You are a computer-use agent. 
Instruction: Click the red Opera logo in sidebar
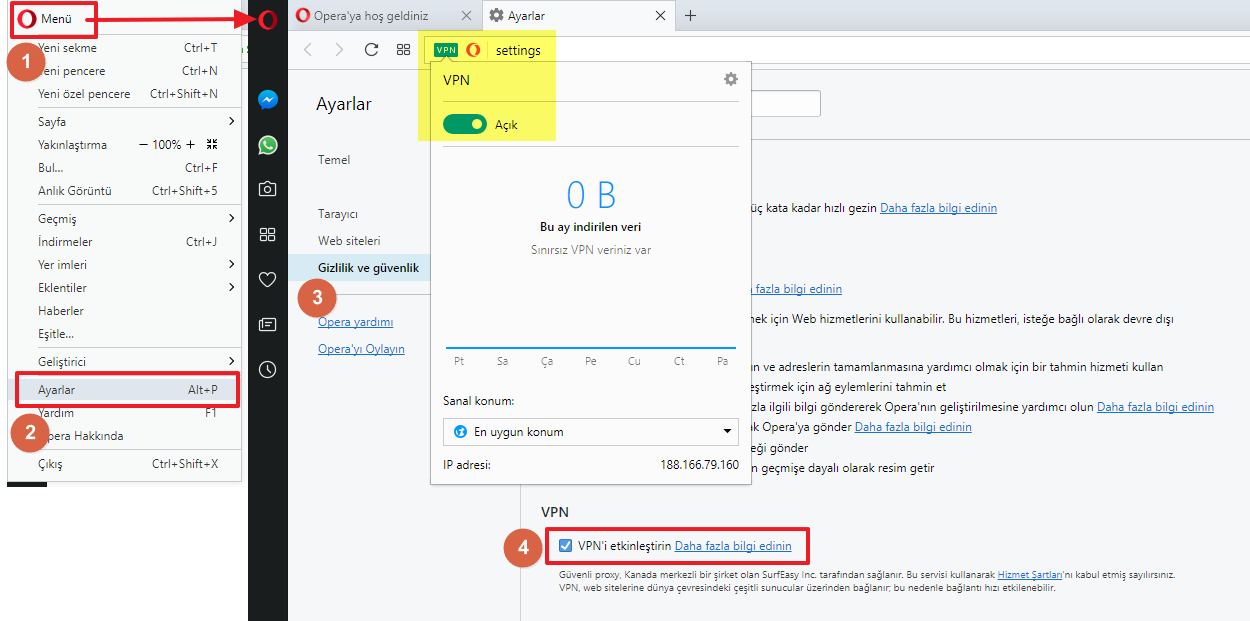click(x=267, y=19)
